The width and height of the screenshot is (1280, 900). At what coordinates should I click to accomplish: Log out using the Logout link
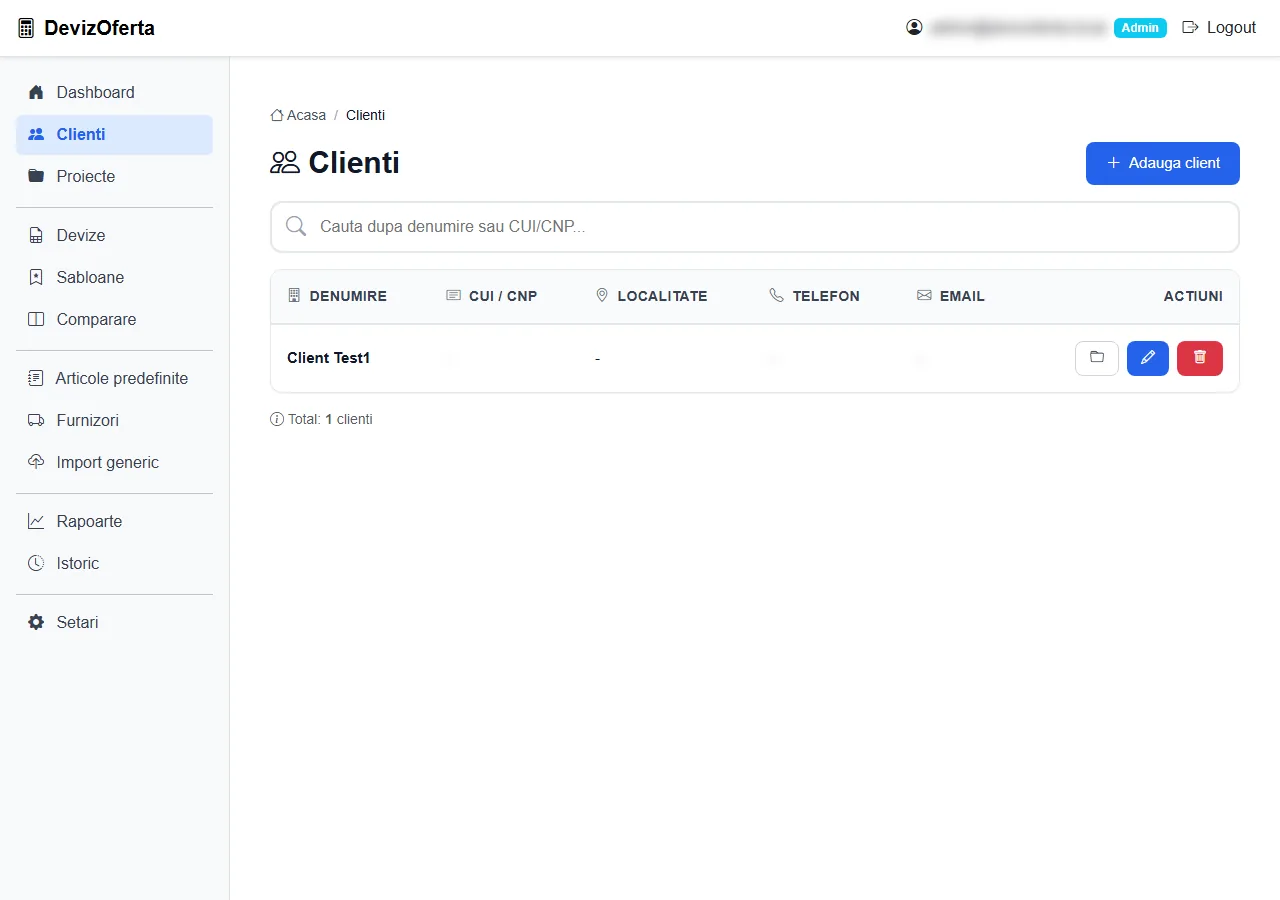pos(1219,28)
